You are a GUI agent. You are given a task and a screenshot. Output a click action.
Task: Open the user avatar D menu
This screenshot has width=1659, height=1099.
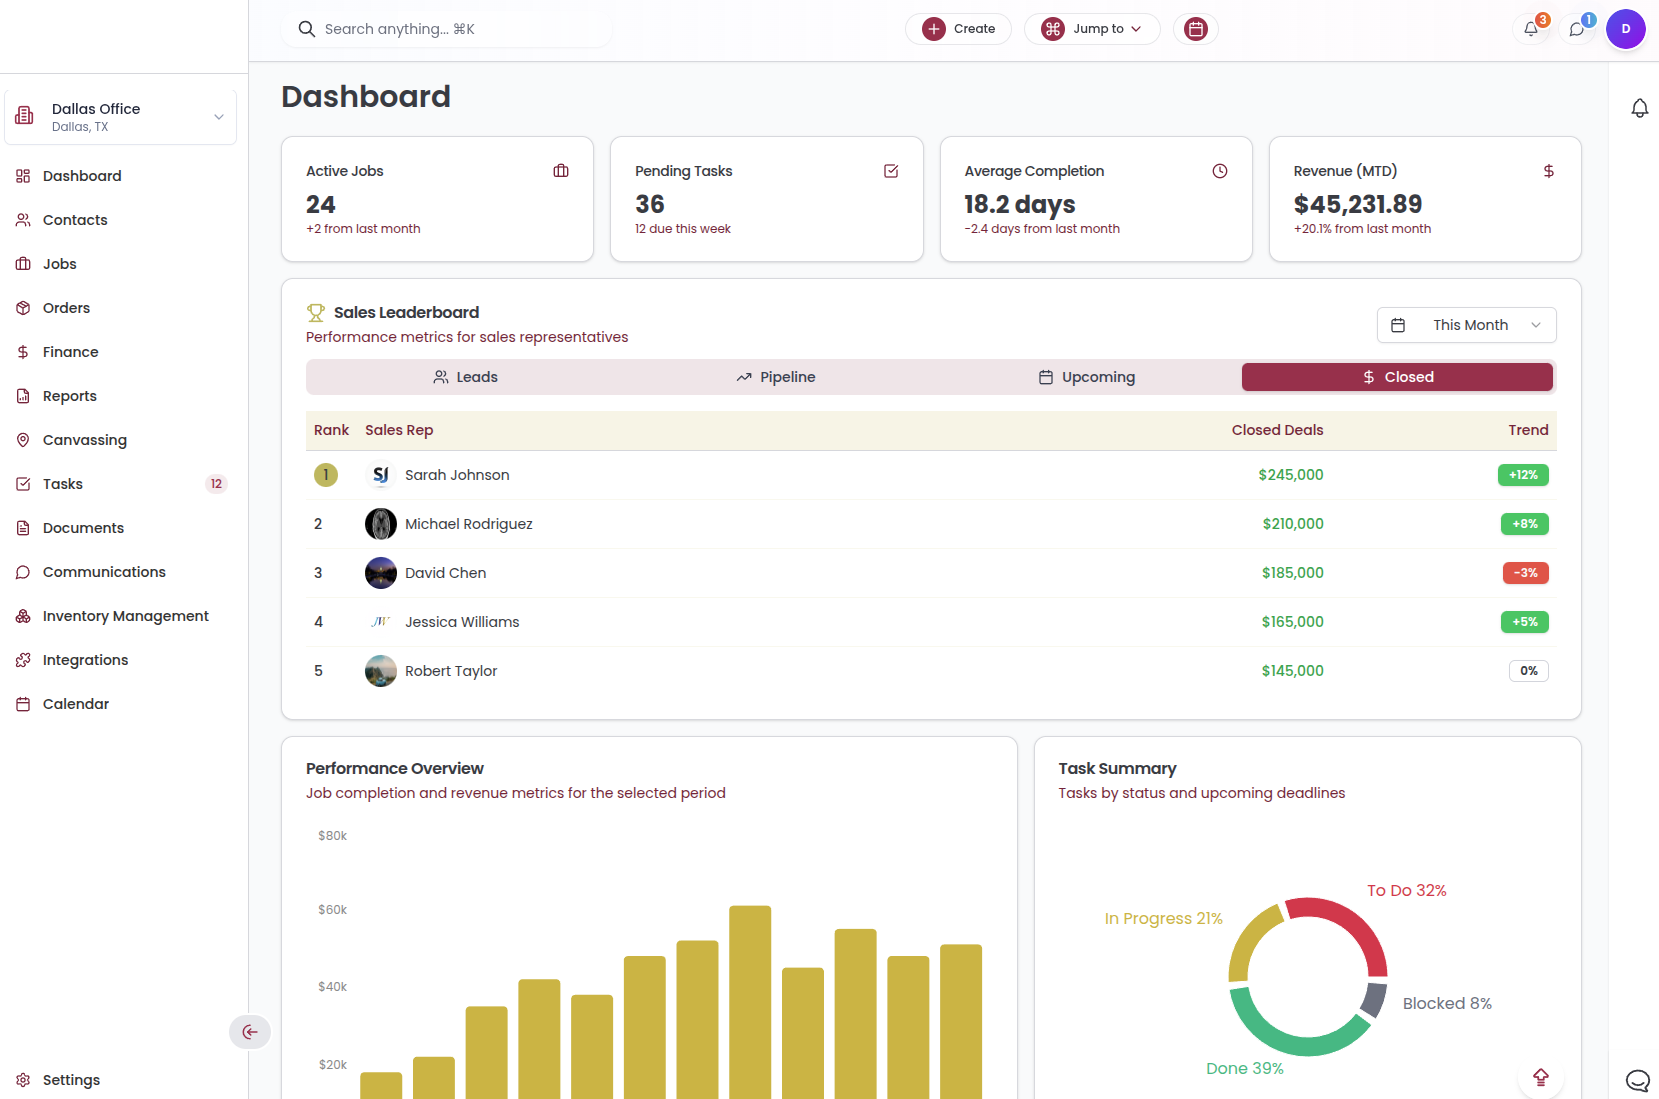(x=1625, y=29)
